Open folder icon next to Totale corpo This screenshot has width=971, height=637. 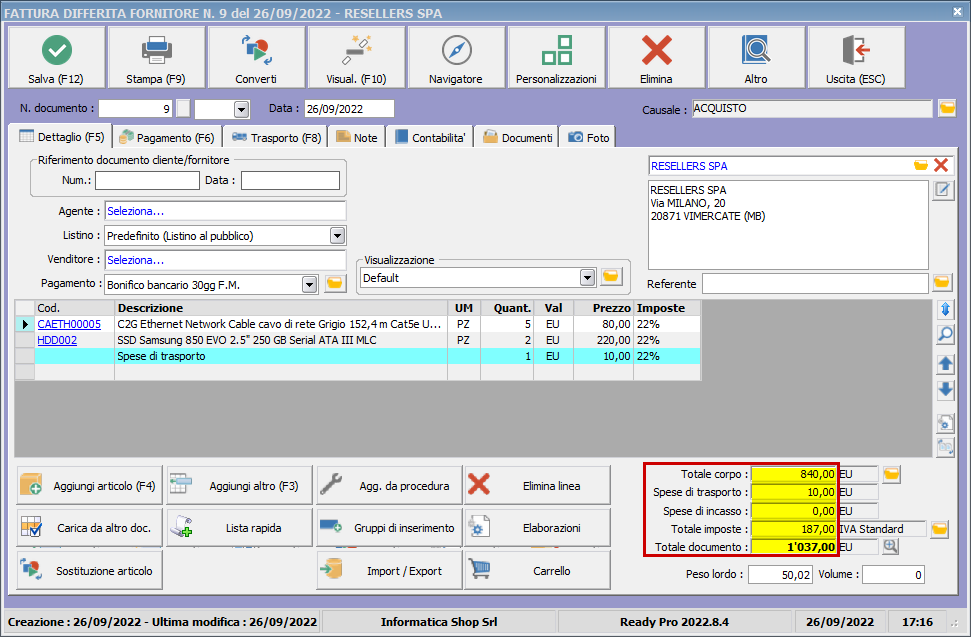point(892,474)
